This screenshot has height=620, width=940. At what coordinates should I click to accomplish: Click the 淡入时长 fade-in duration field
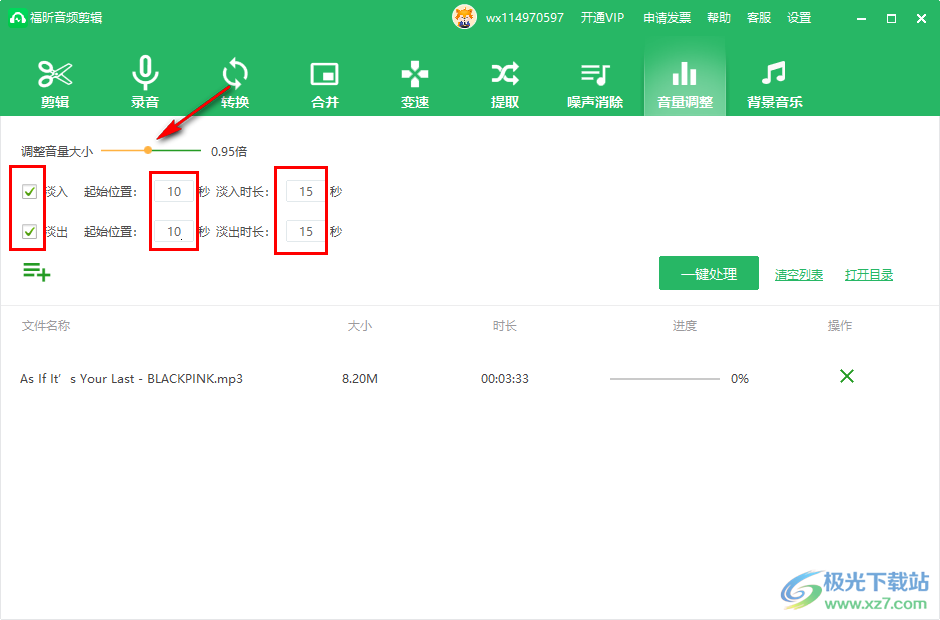(306, 191)
